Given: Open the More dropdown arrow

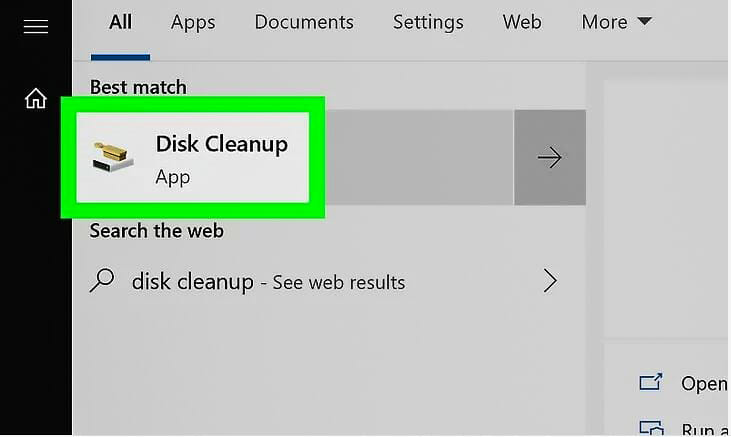Looking at the screenshot, I should tap(645, 21).
